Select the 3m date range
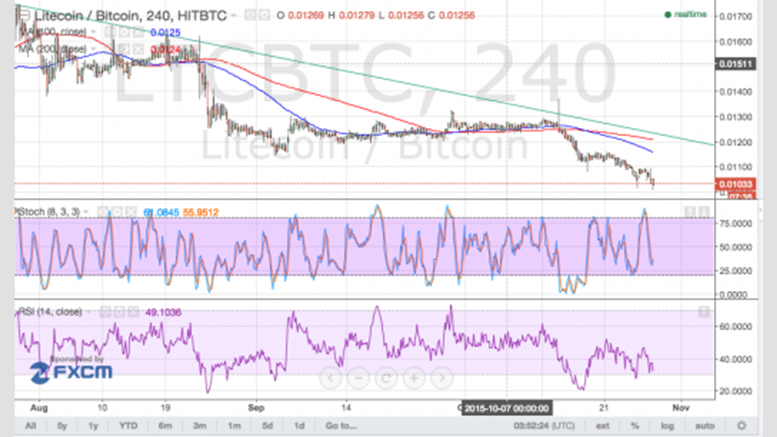777x437 pixels. tap(199, 426)
